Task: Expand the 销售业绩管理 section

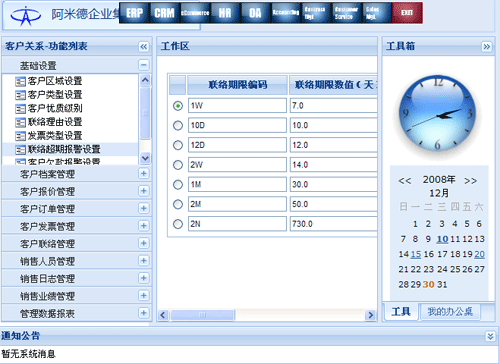Action: [144, 295]
